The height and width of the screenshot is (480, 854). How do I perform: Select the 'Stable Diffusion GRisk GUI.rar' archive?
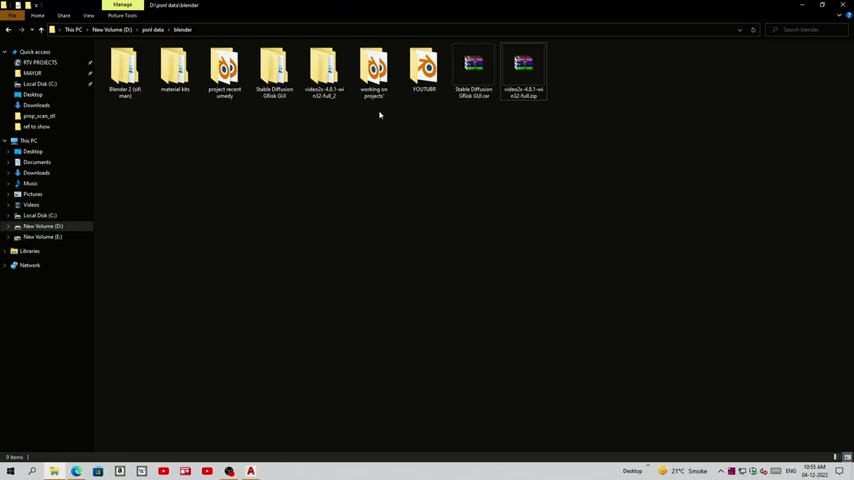pyautogui.click(x=473, y=70)
